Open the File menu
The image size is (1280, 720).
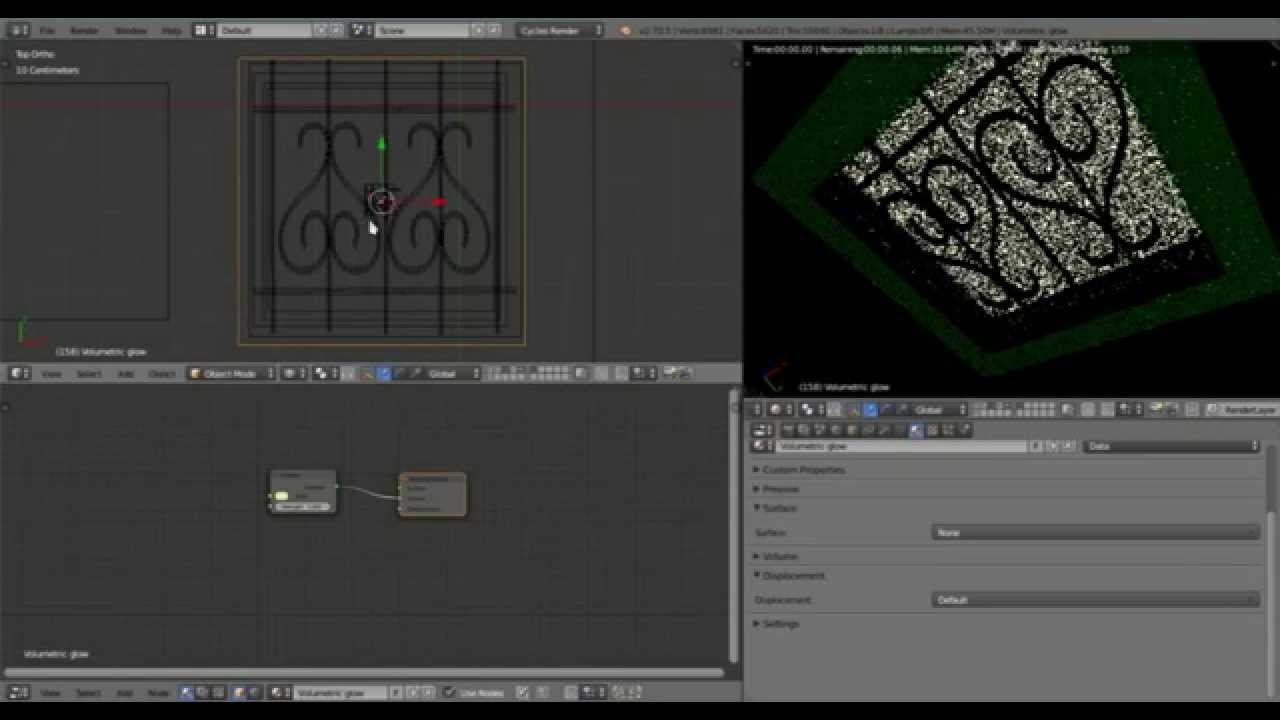(47, 31)
